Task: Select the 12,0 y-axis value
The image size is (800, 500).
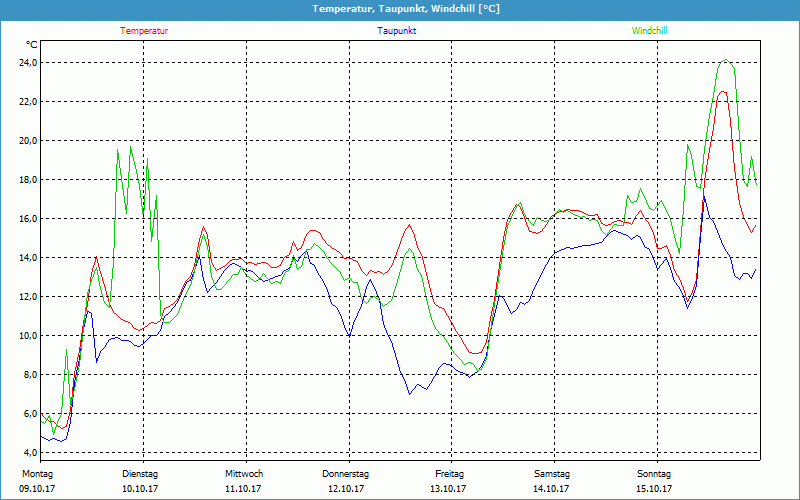Action: point(28,297)
